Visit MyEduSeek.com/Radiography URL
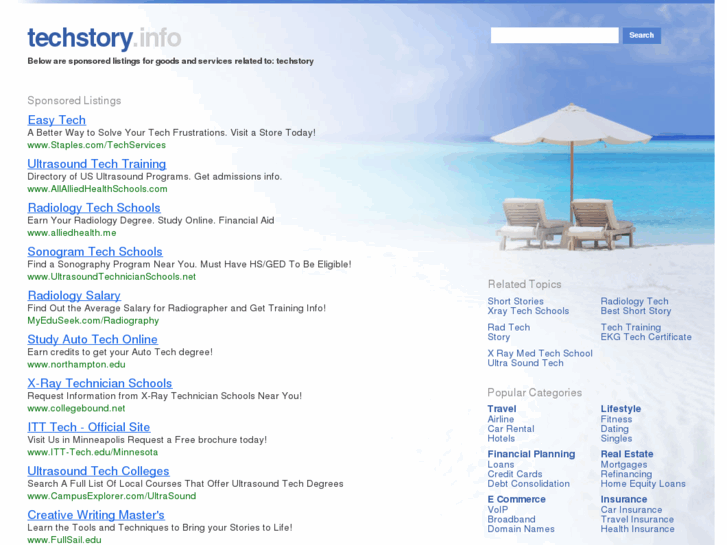Image resolution: width=727 pixels, height=545 pixels. (x=93, y=321)
